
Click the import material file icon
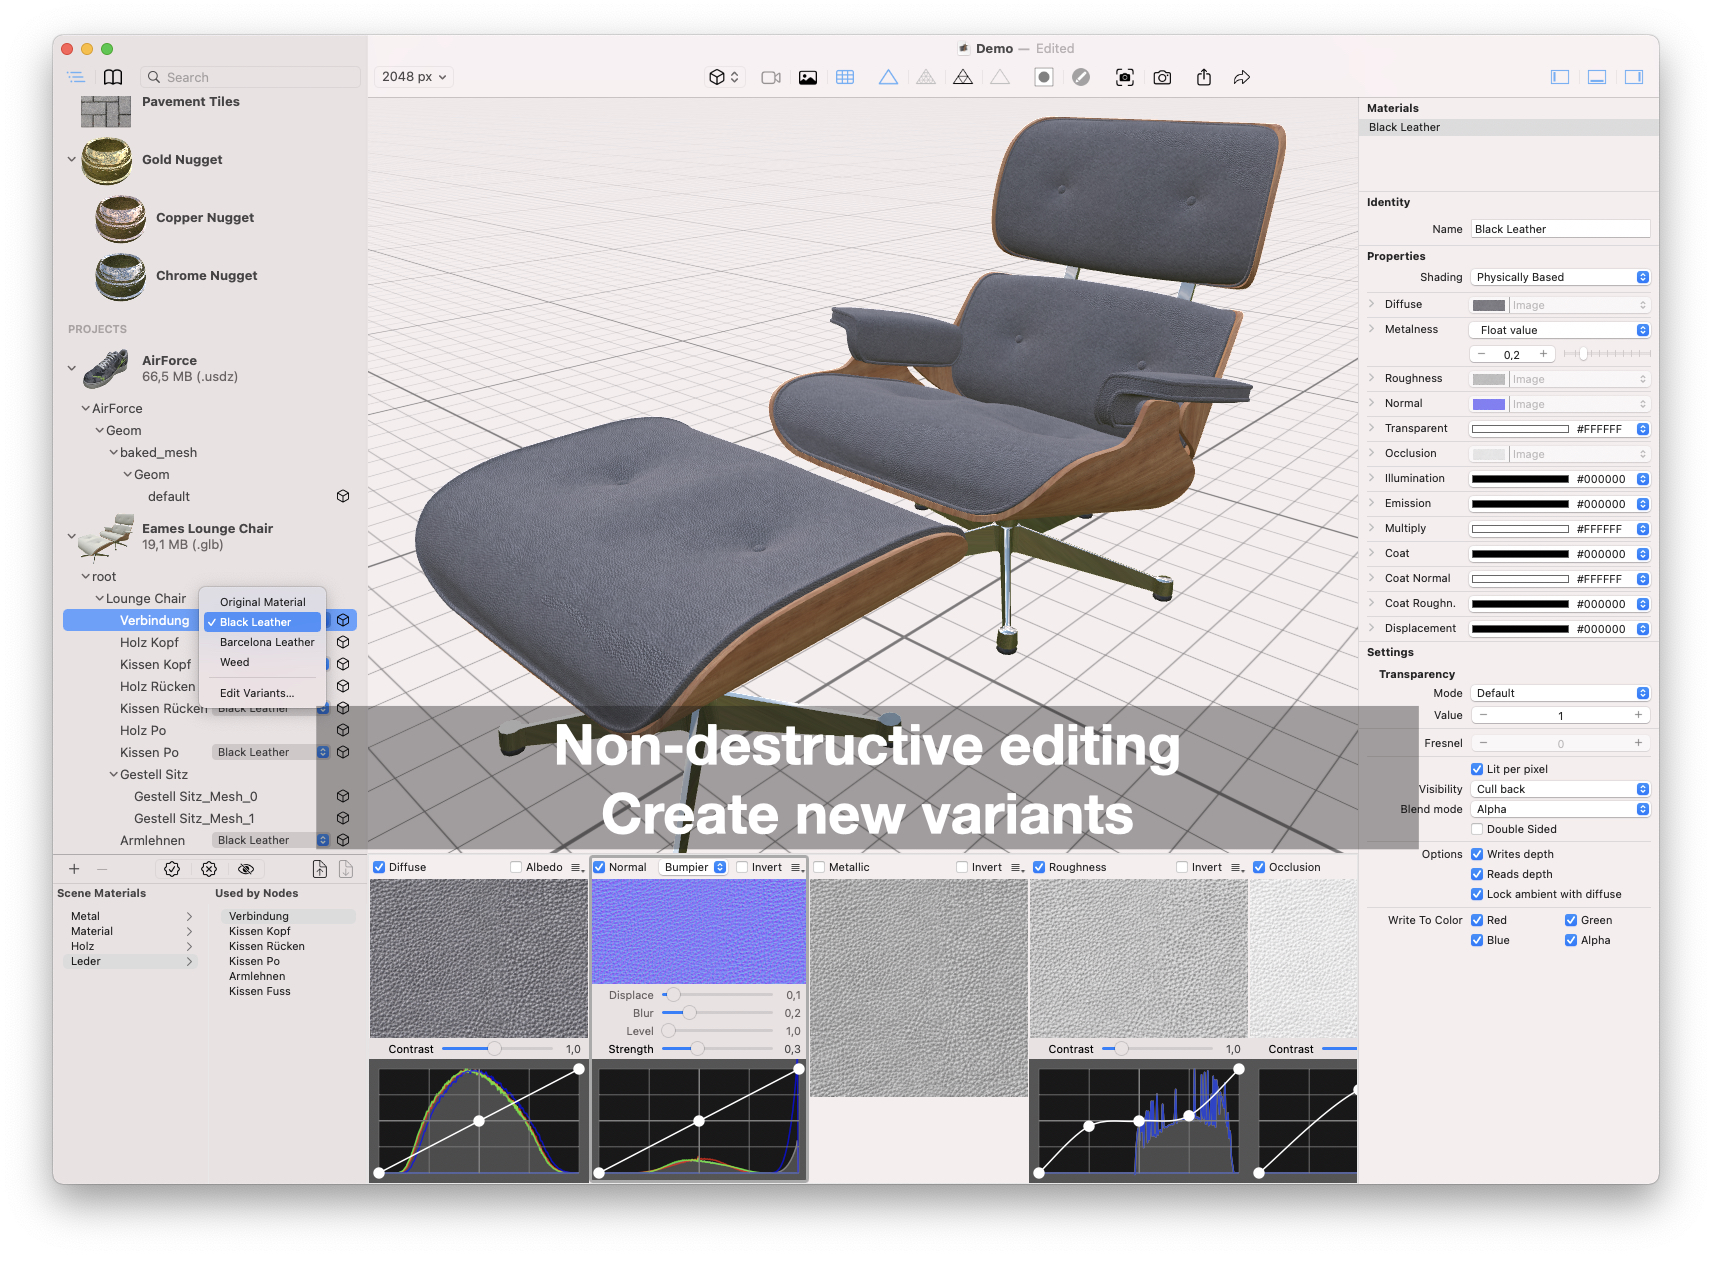[319, 869]
